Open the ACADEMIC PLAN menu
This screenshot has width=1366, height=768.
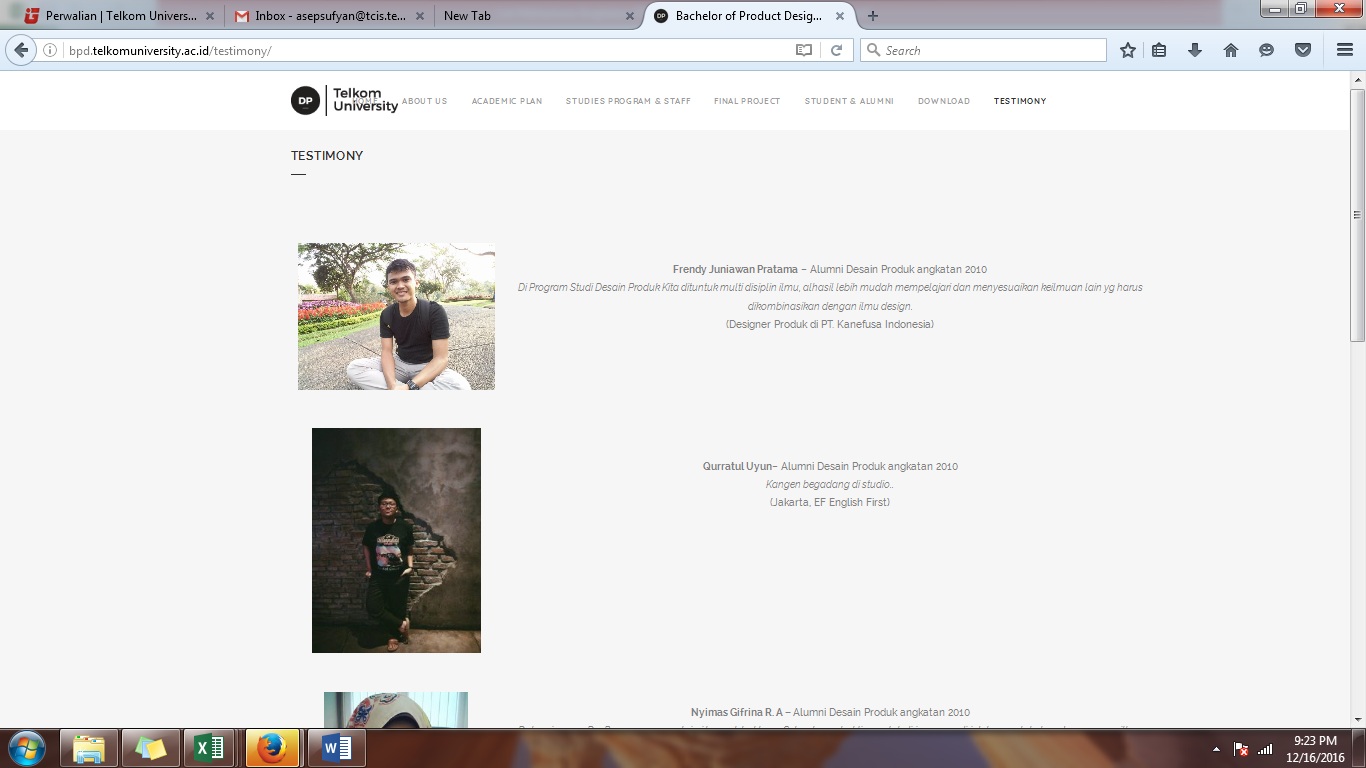click(507, 101)
